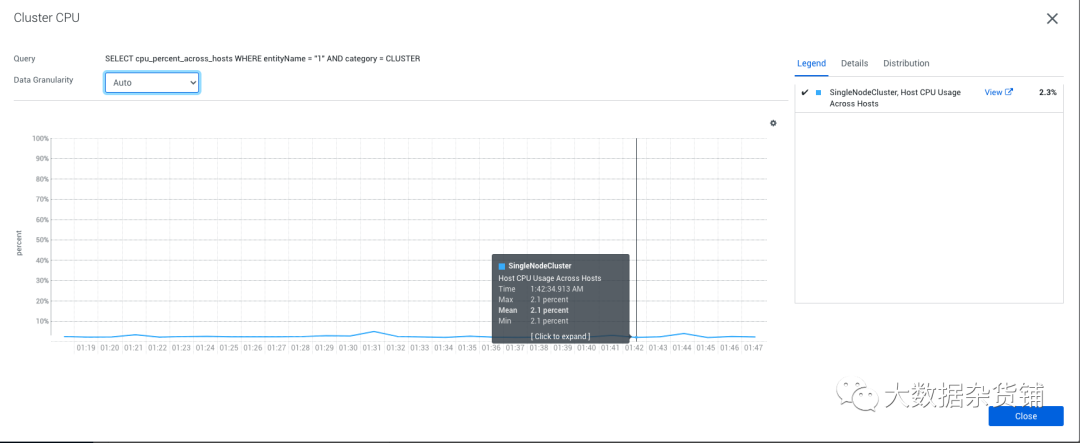Image resolution: width=1080 pixels, height=443 pixels.
Task: Switch to the Distribution tab
Action: pyautogui.click(x=906, y=63)
